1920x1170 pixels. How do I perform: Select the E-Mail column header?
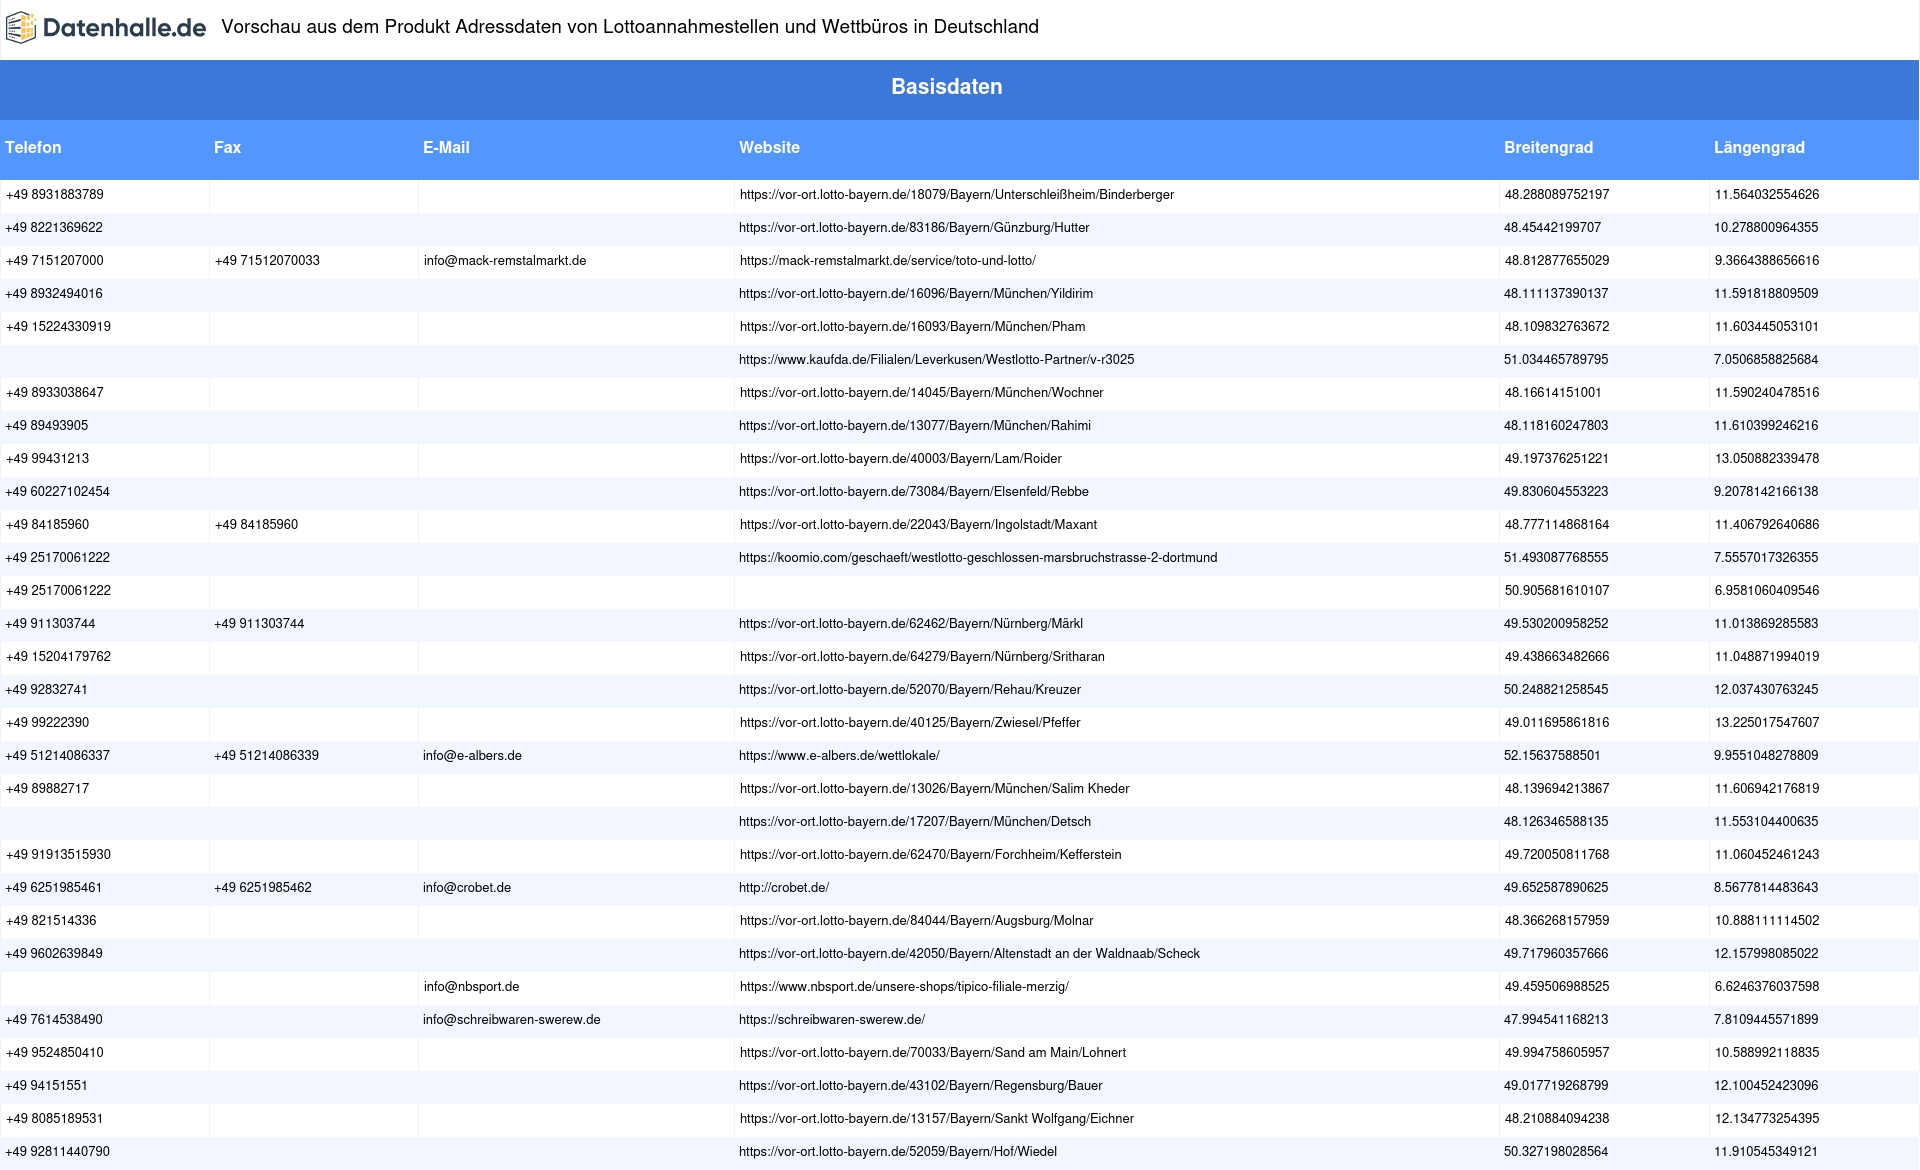[x=446, y=147]
